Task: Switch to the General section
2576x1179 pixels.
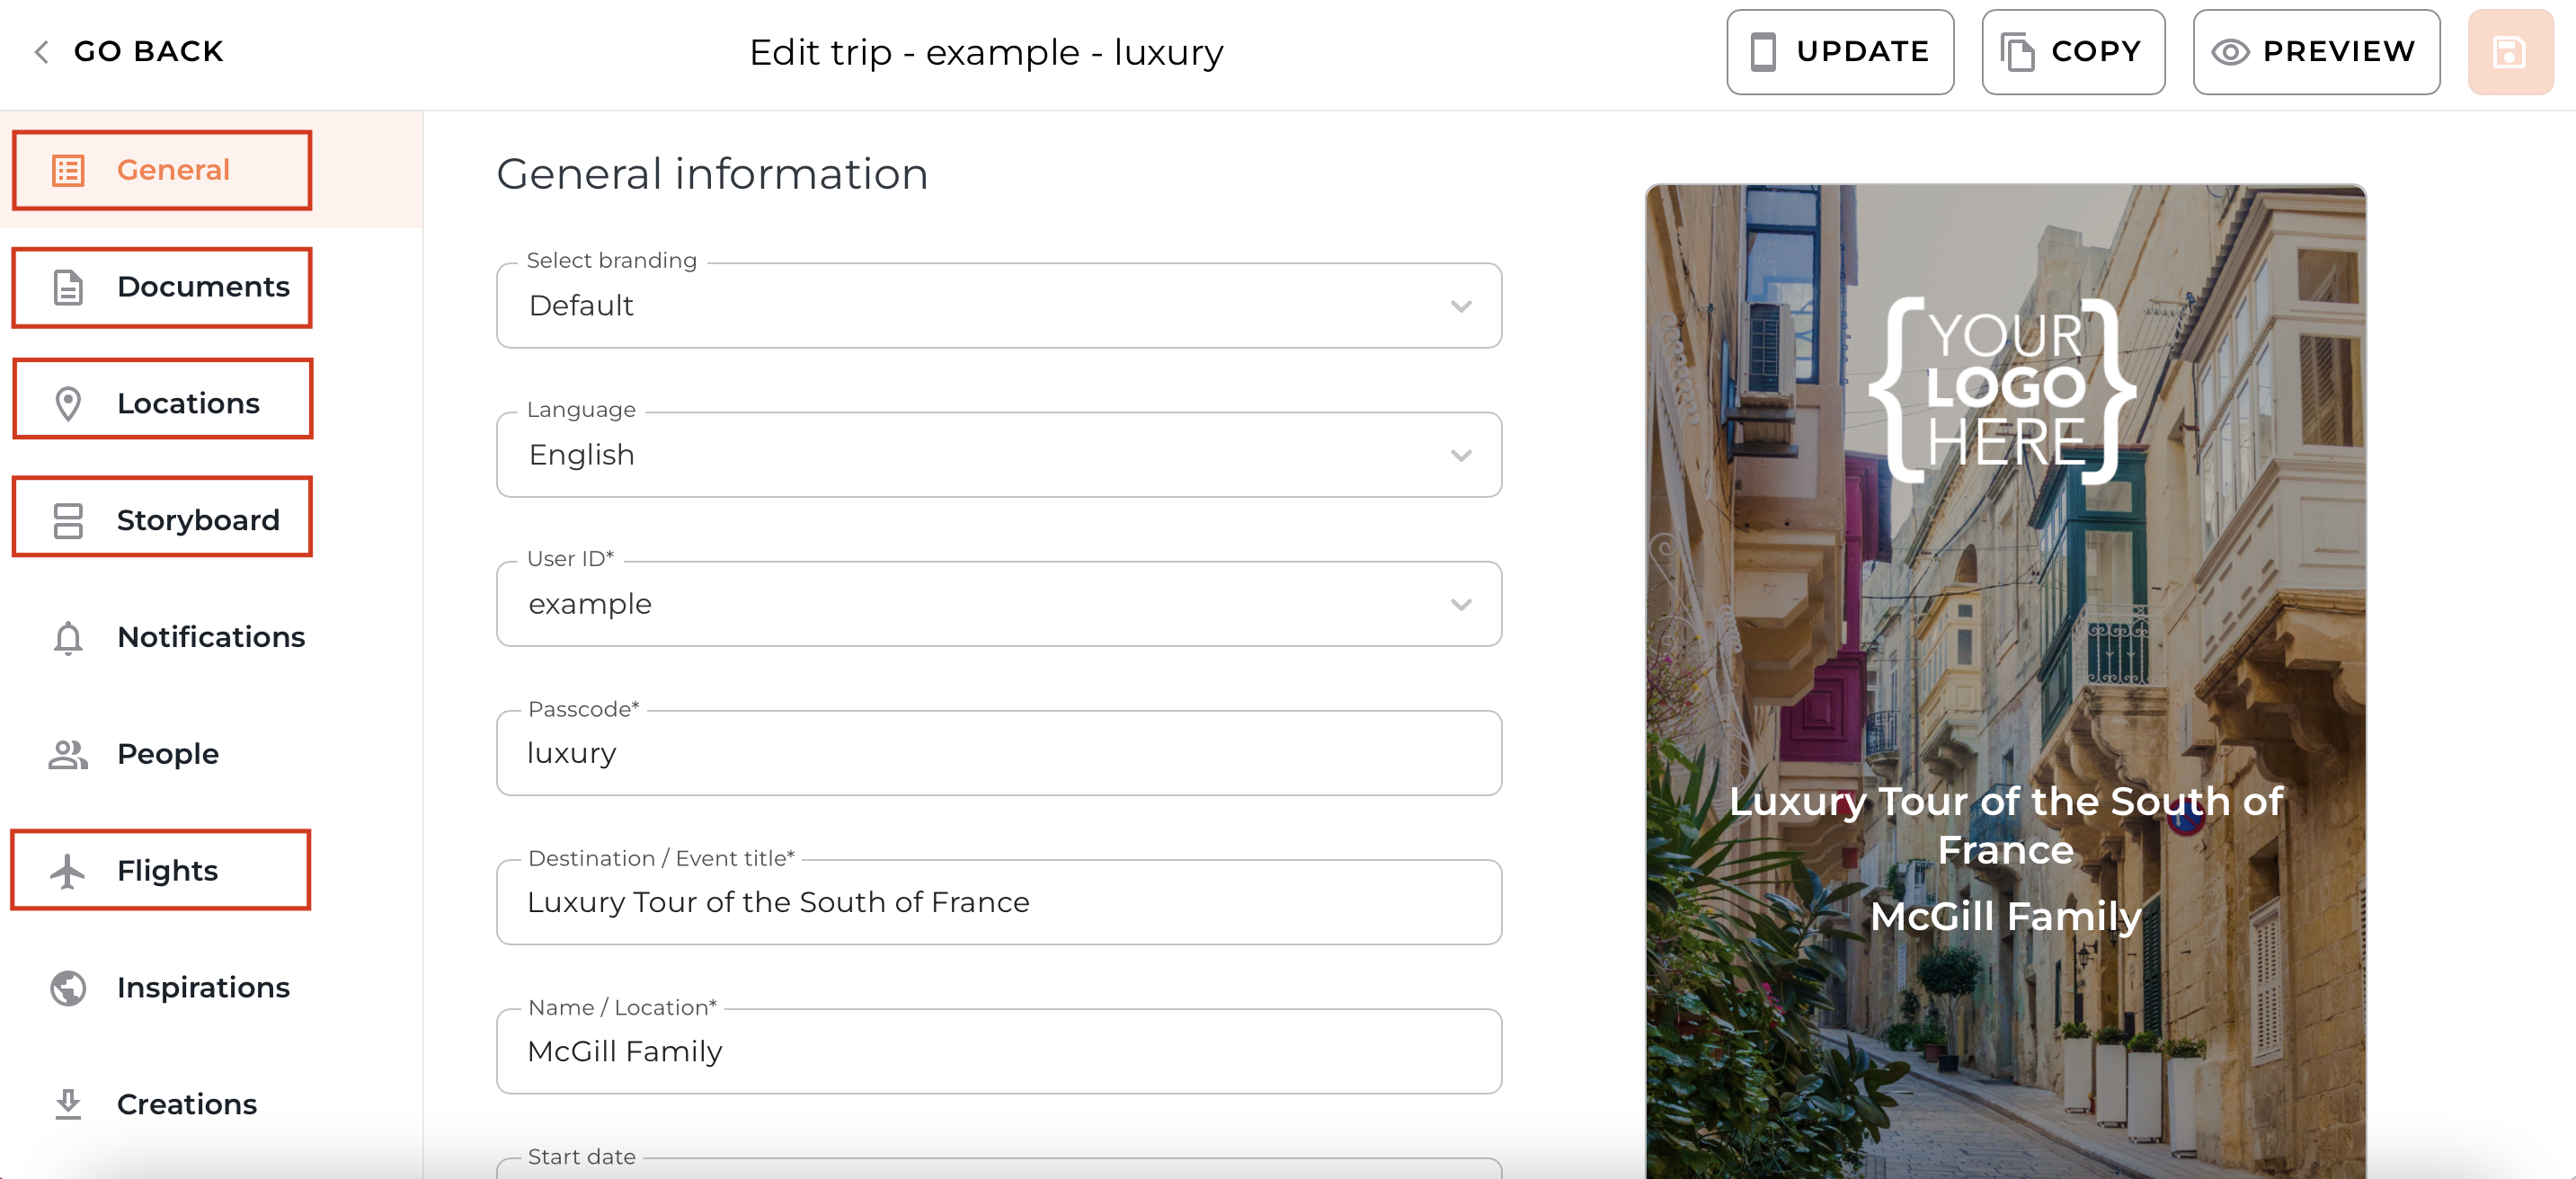Action: pyautogui.click(x=162, y=170)
